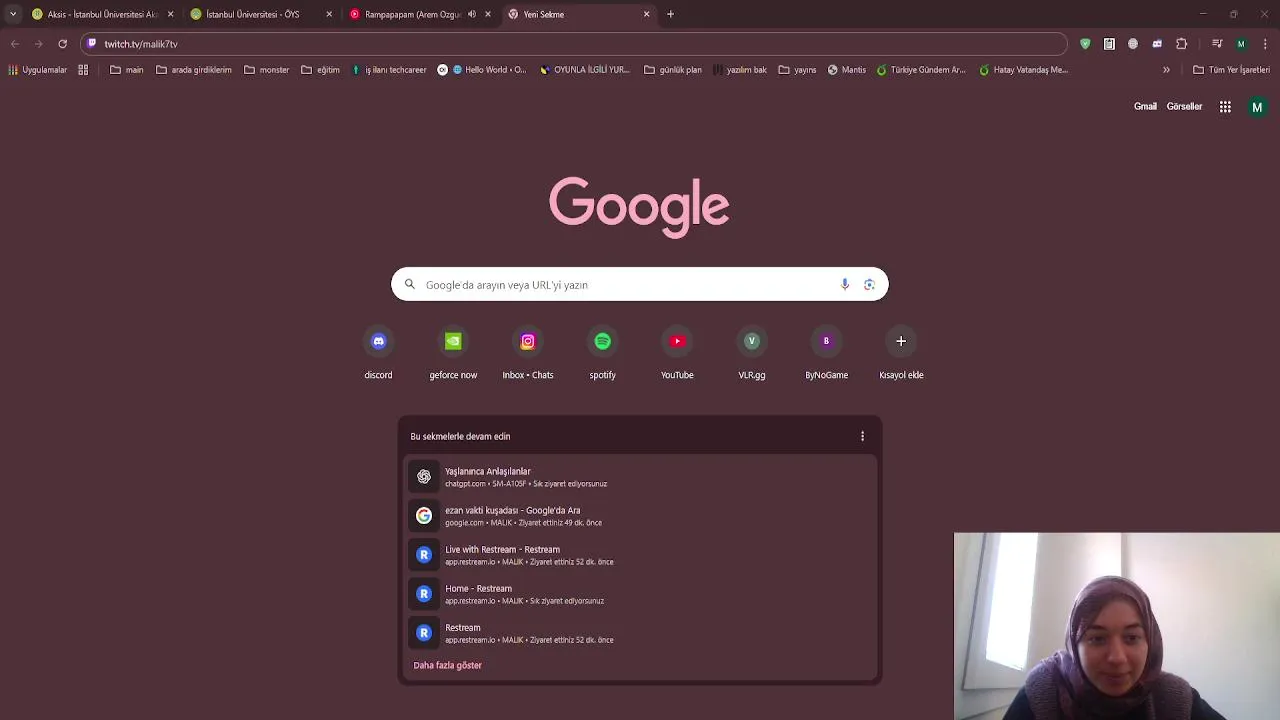Open 'Hello World • O...' bookmark
This screenshot has width=1280, height=720.
coord(482,70)
